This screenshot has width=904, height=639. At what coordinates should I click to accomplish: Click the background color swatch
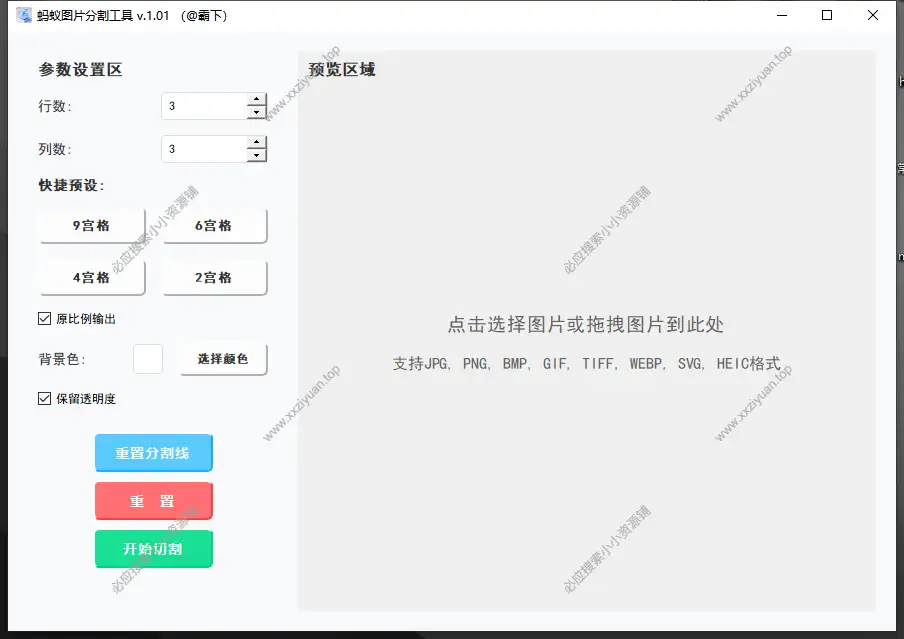147,358
